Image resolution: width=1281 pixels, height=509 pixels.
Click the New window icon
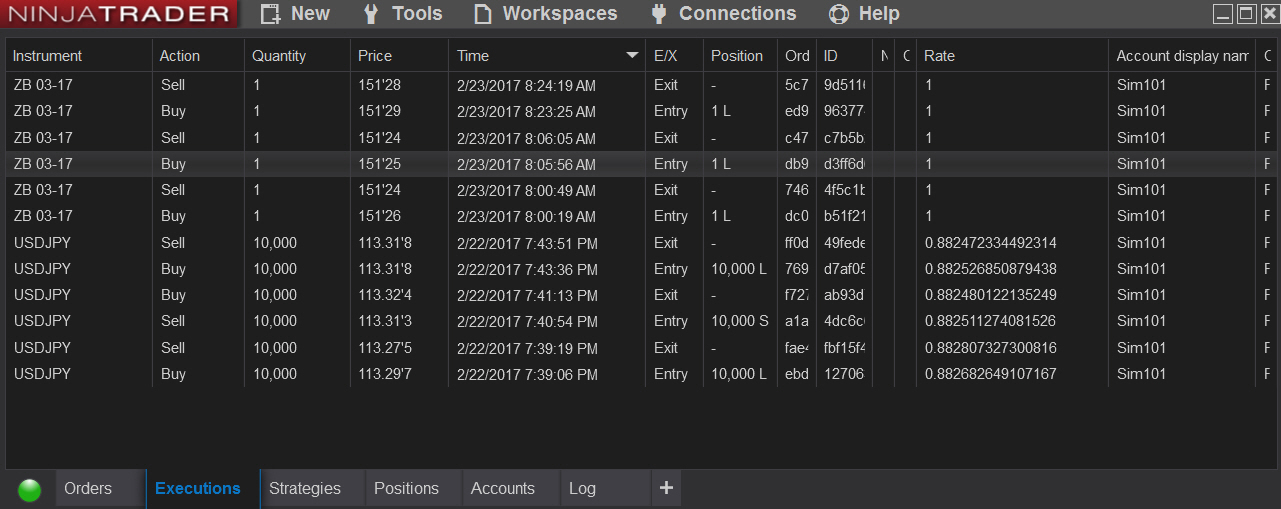[x=270, y=14]
